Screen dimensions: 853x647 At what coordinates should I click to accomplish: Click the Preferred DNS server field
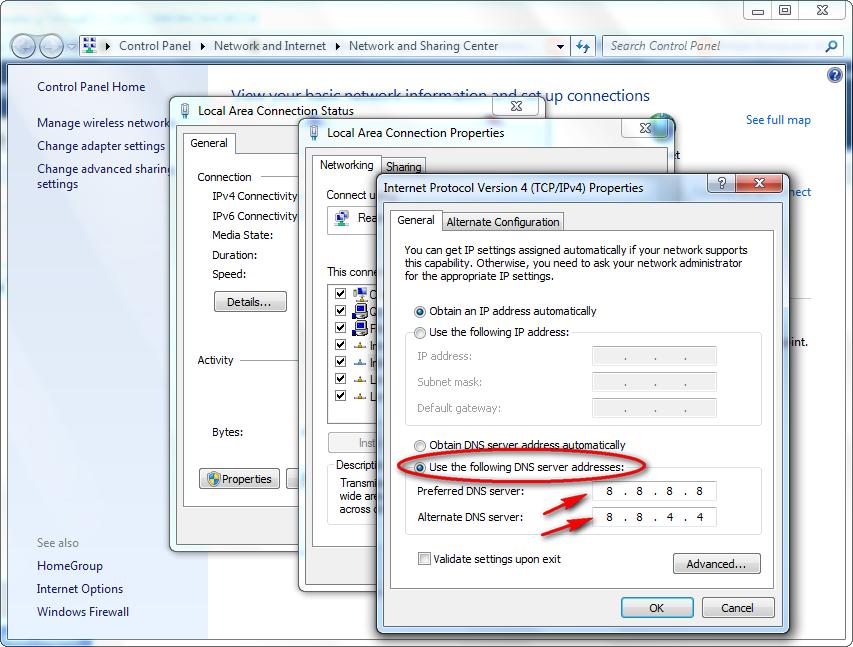pyautogui.click(x=654, y=491)
